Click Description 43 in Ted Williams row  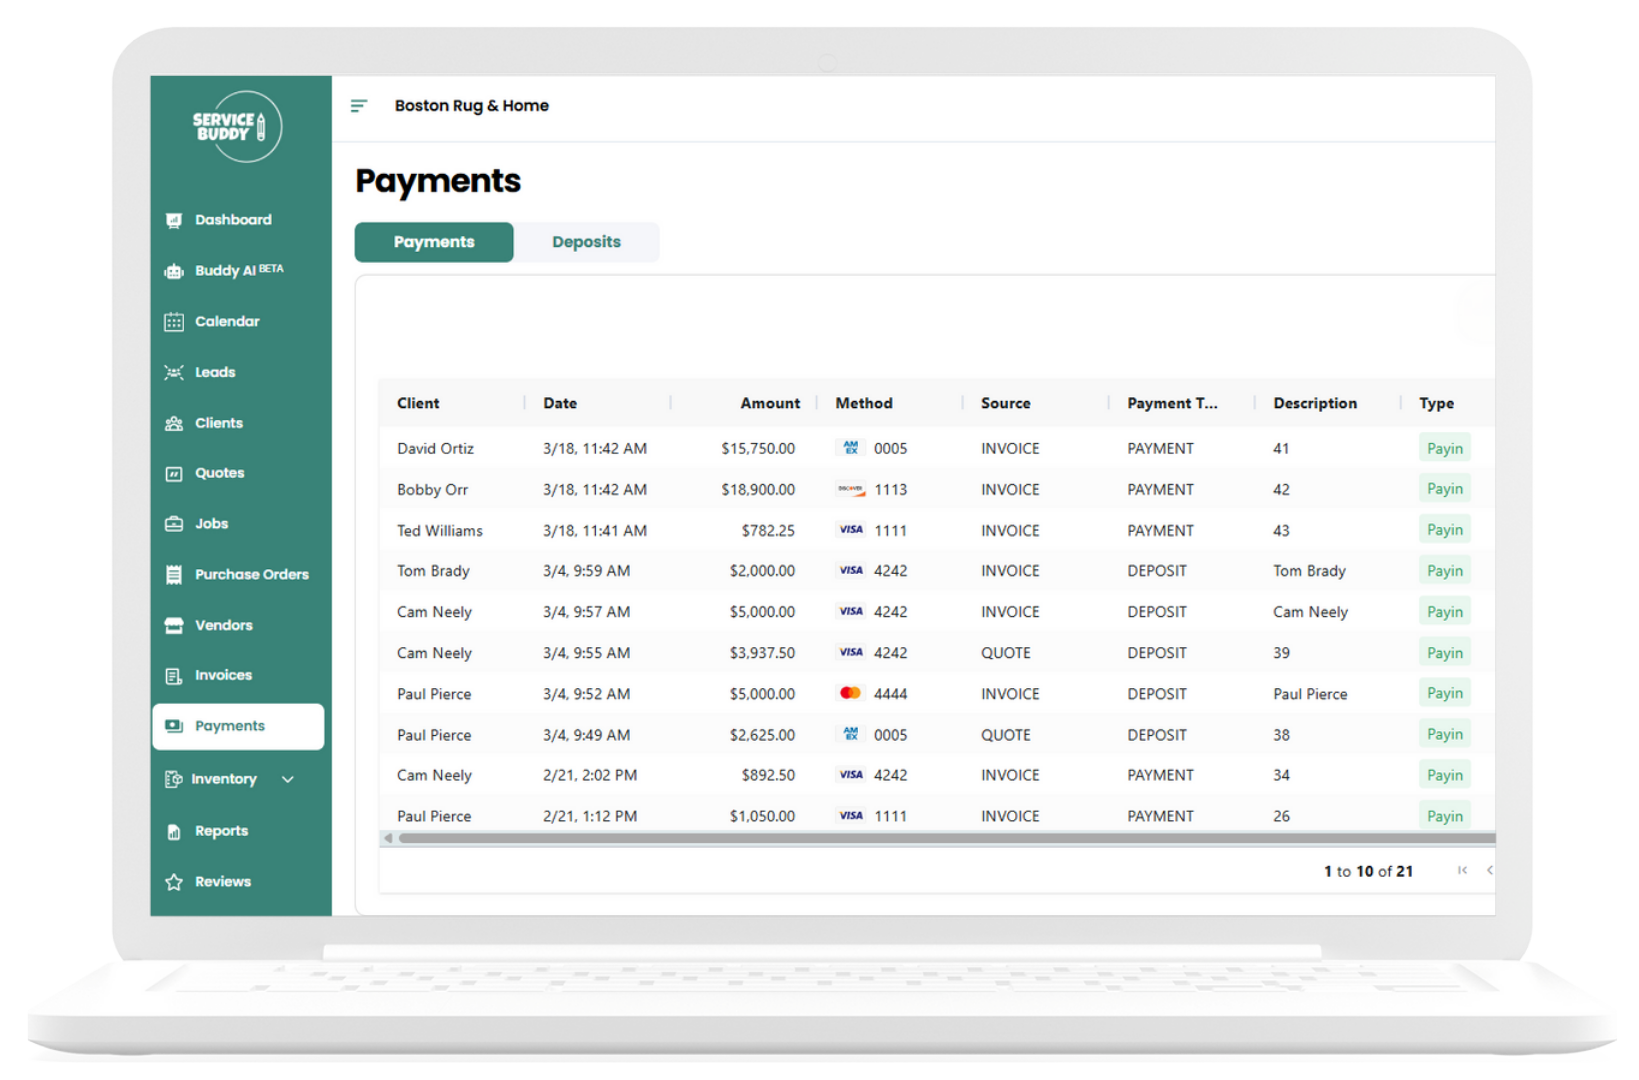click(1281, 530)
